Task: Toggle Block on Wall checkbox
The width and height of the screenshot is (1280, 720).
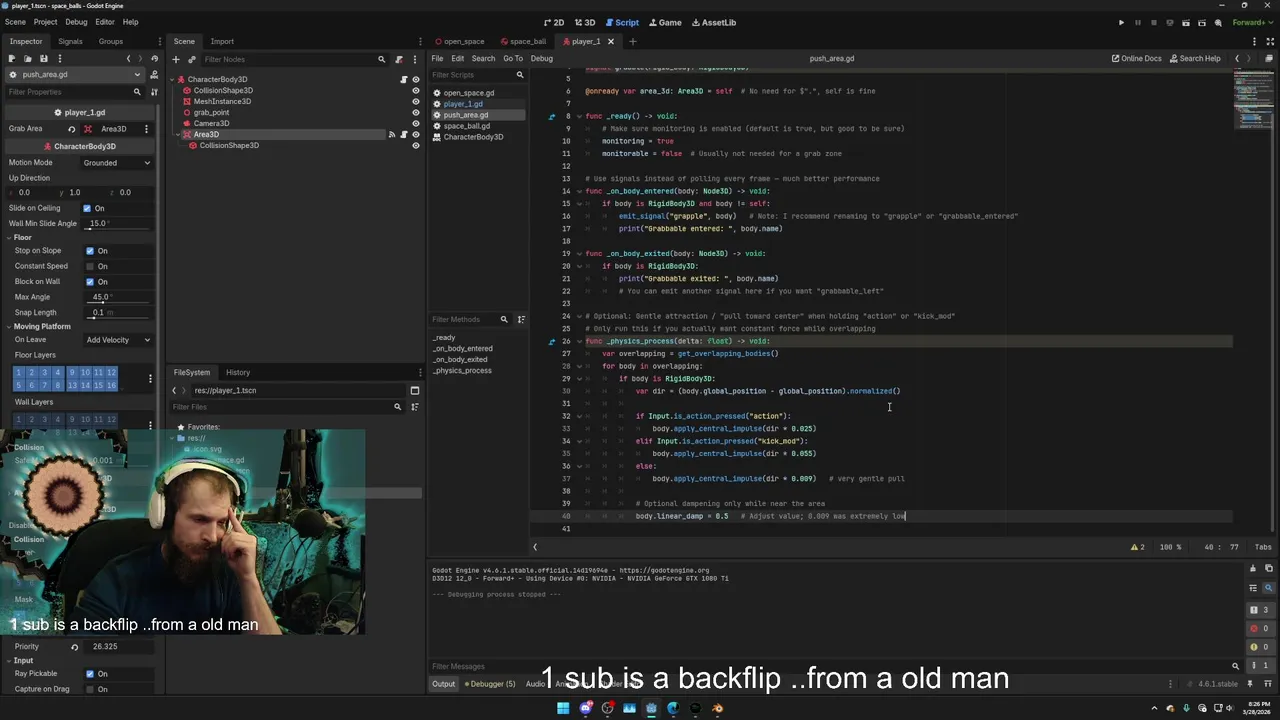Action: [x=90, y=282]
